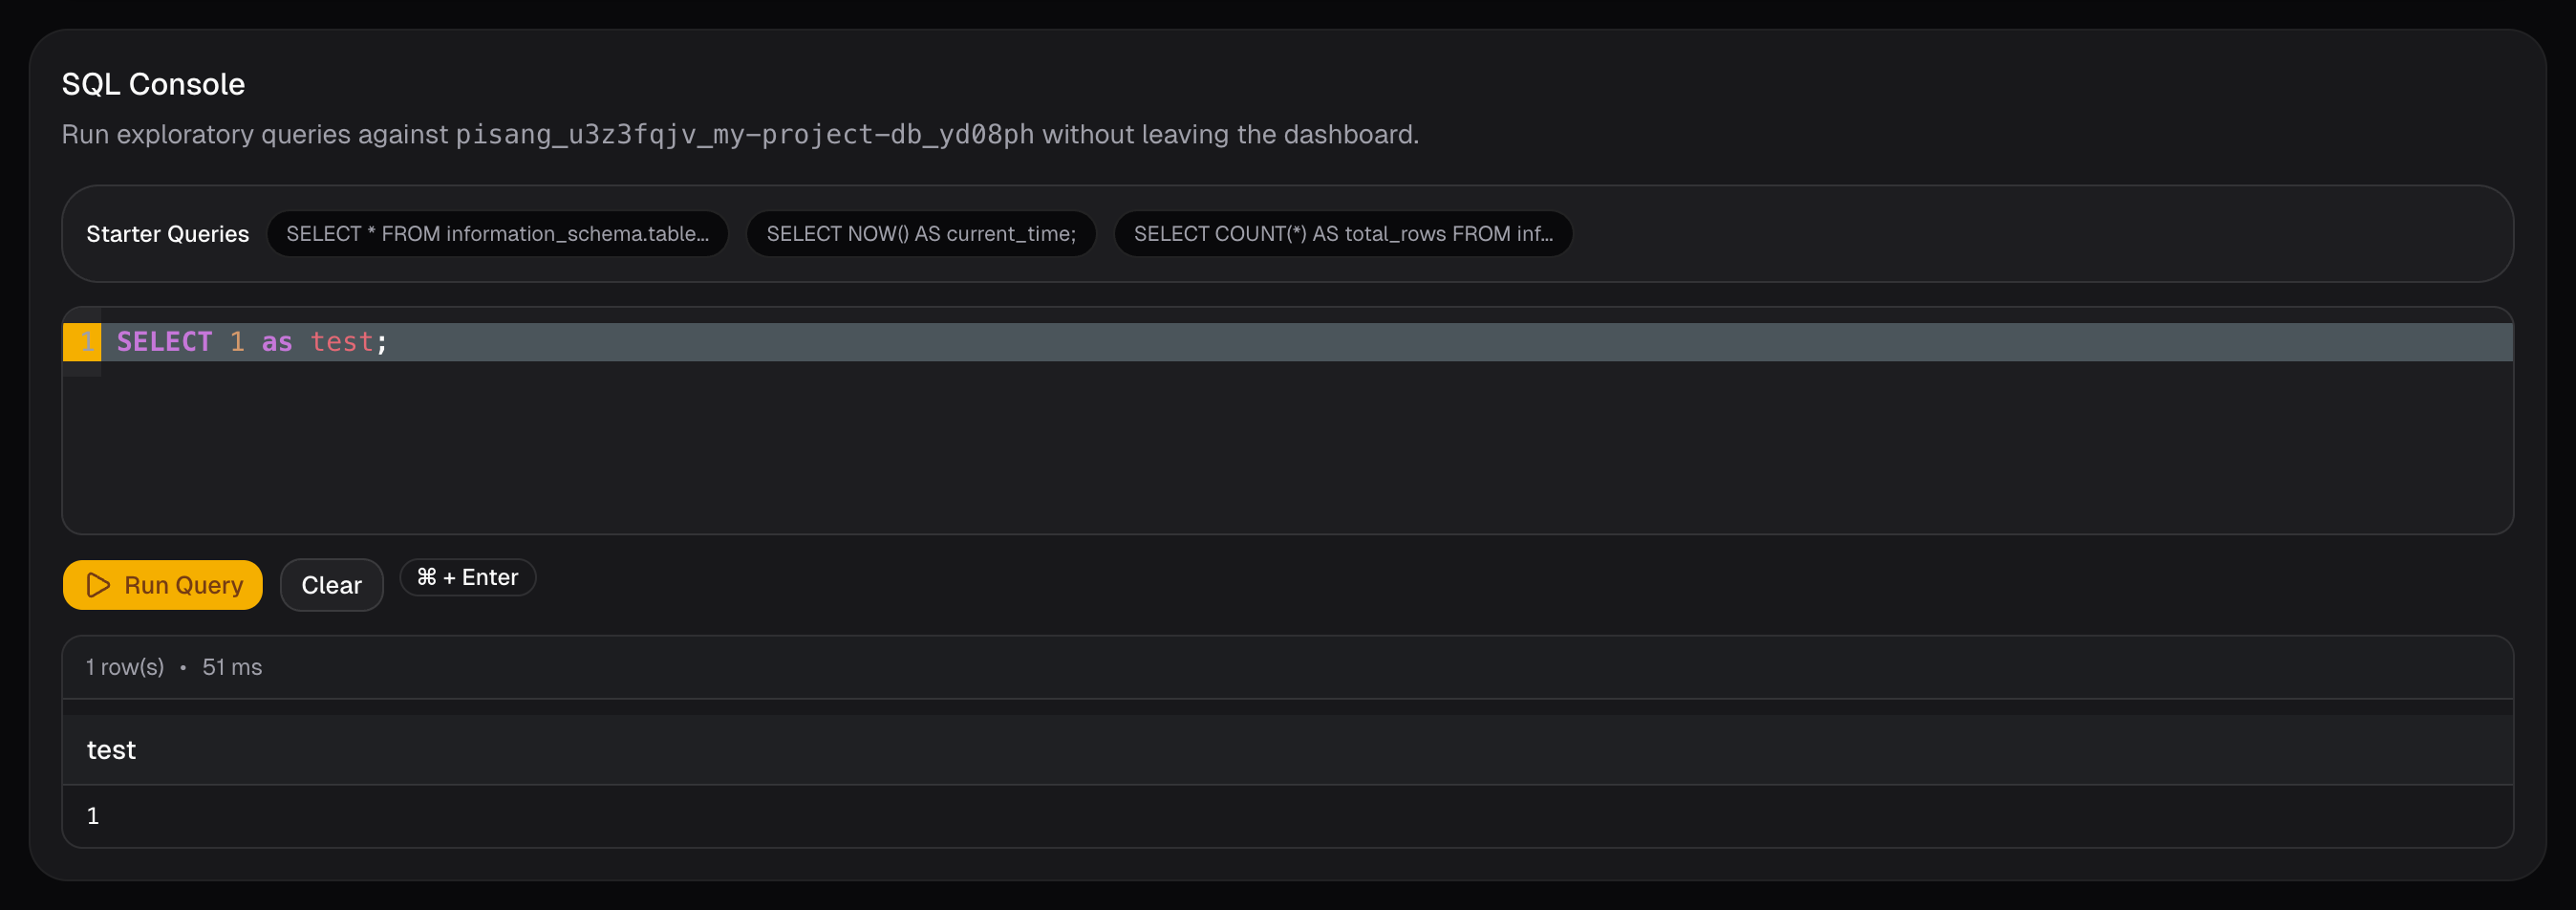Run the SELECT NOW() AS current_time starter query
The height and width of the screenshot is (910, 2576).
tap(920, 233)
